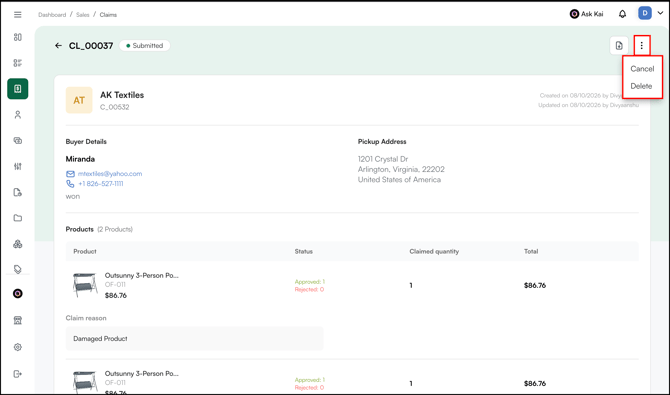The image size is (670, 395).
Task: Click the first product's name Outsunny 3-Person Po...
Action: [142, 276]
